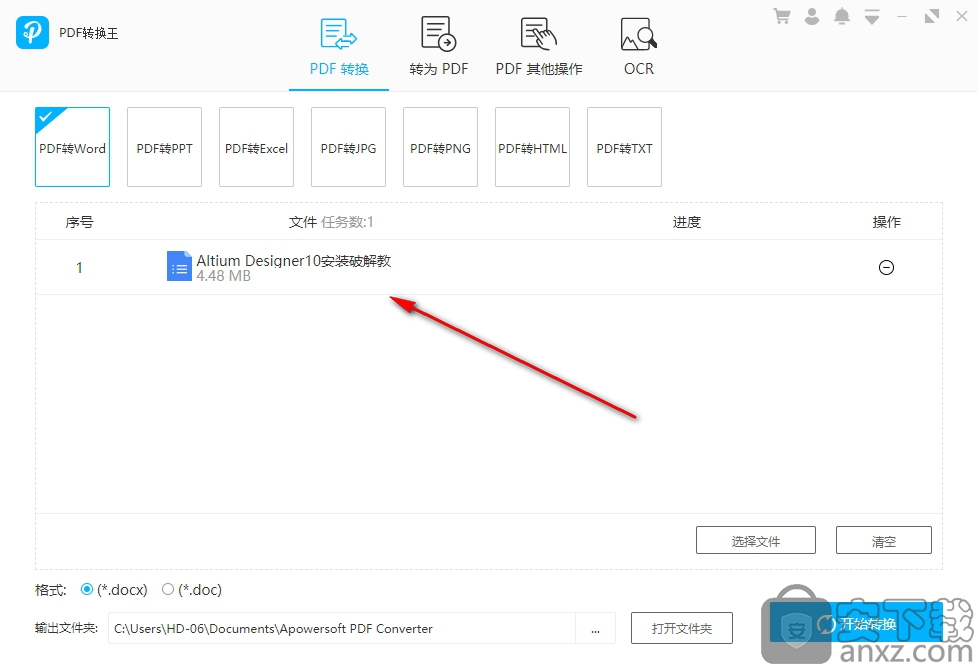Click the 打开文件夹 button
Image resolution: width=978 pixels, height=668 pixels.
682,628
